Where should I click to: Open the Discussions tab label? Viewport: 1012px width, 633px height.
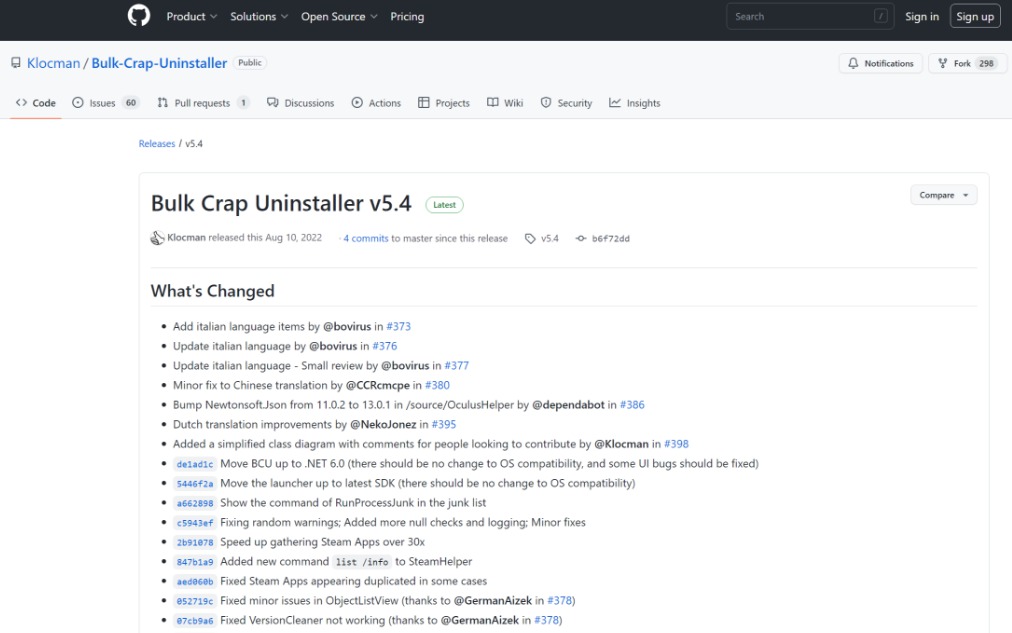tap(309, 103)
